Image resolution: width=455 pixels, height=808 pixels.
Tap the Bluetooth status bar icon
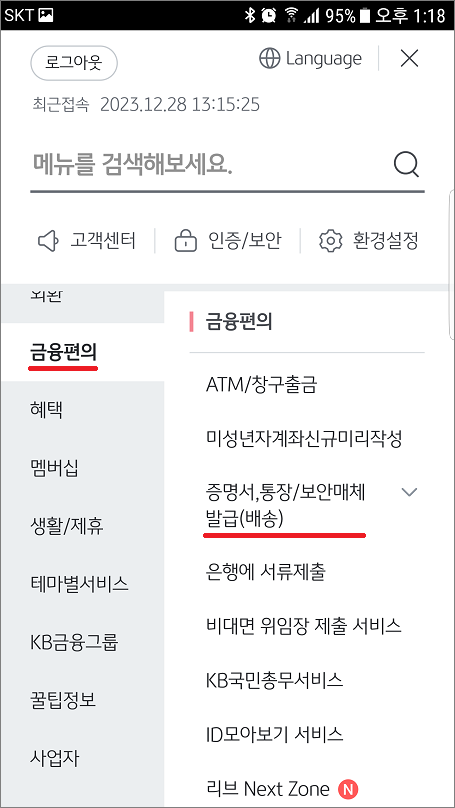pyautogui.click(x=250, y=15)
